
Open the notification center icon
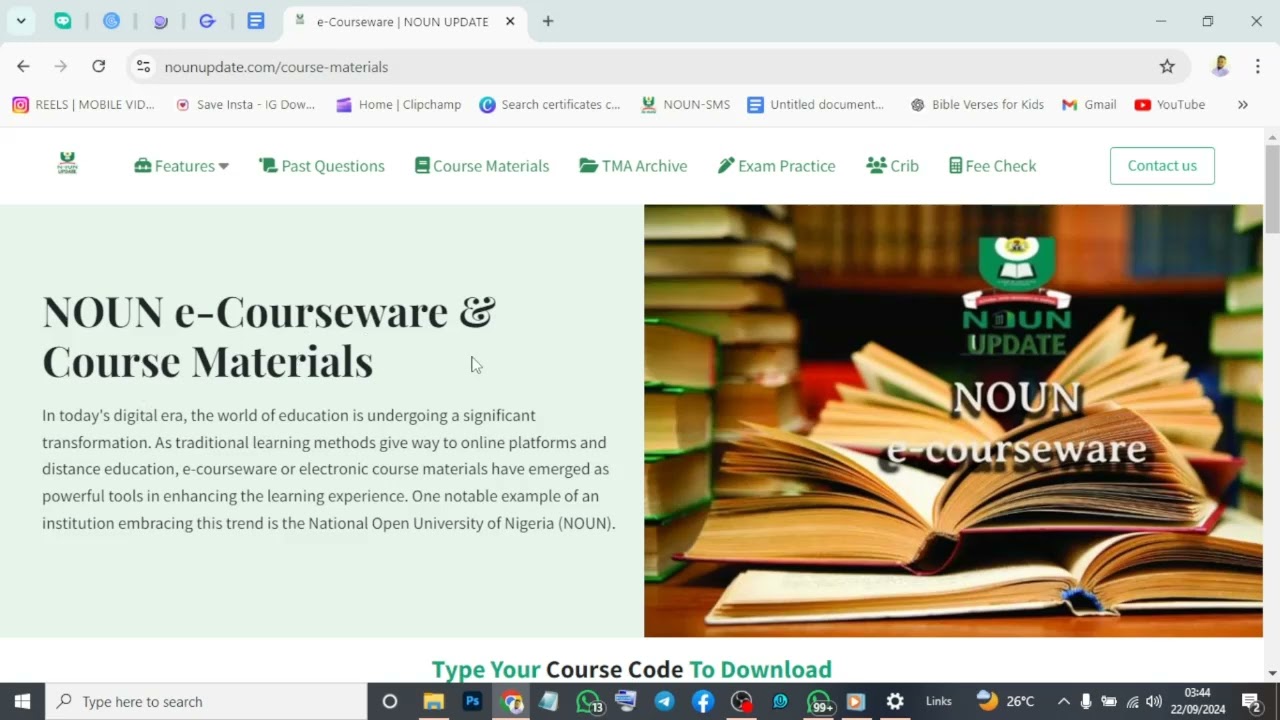tap(1251, 702)
